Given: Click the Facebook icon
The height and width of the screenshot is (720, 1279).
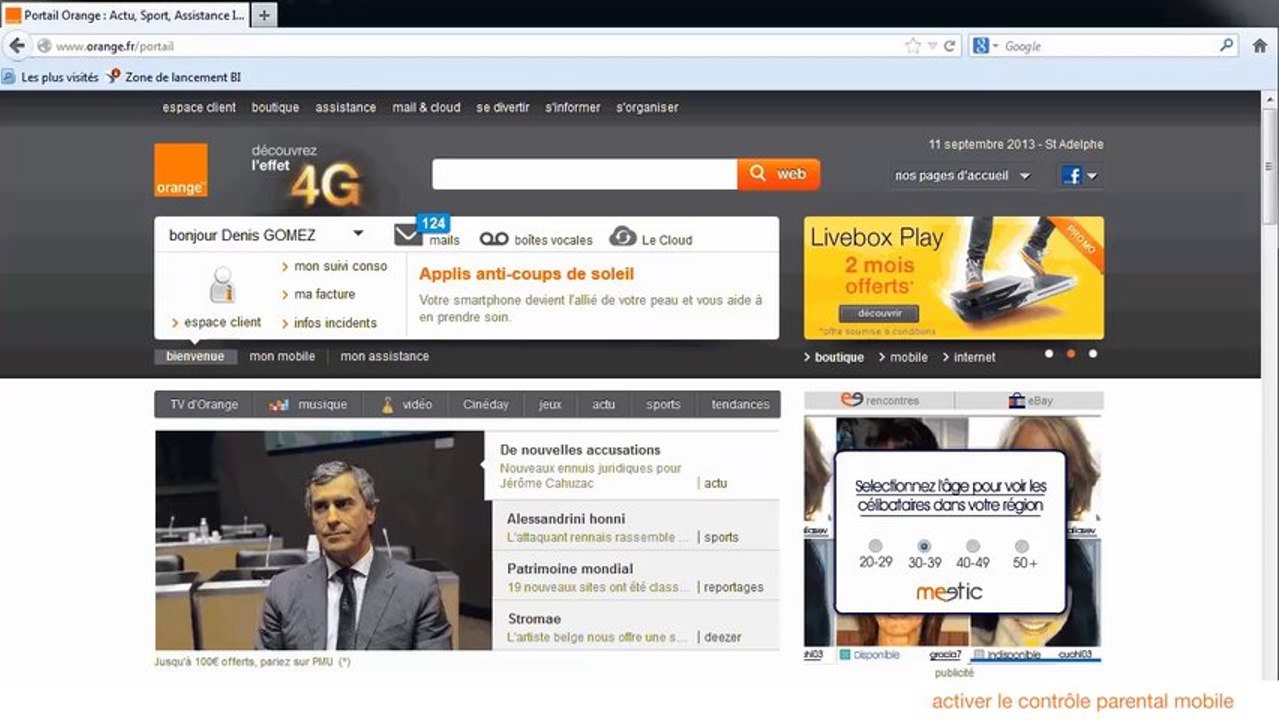Looking at the screenshot, I should (1072, 176).
